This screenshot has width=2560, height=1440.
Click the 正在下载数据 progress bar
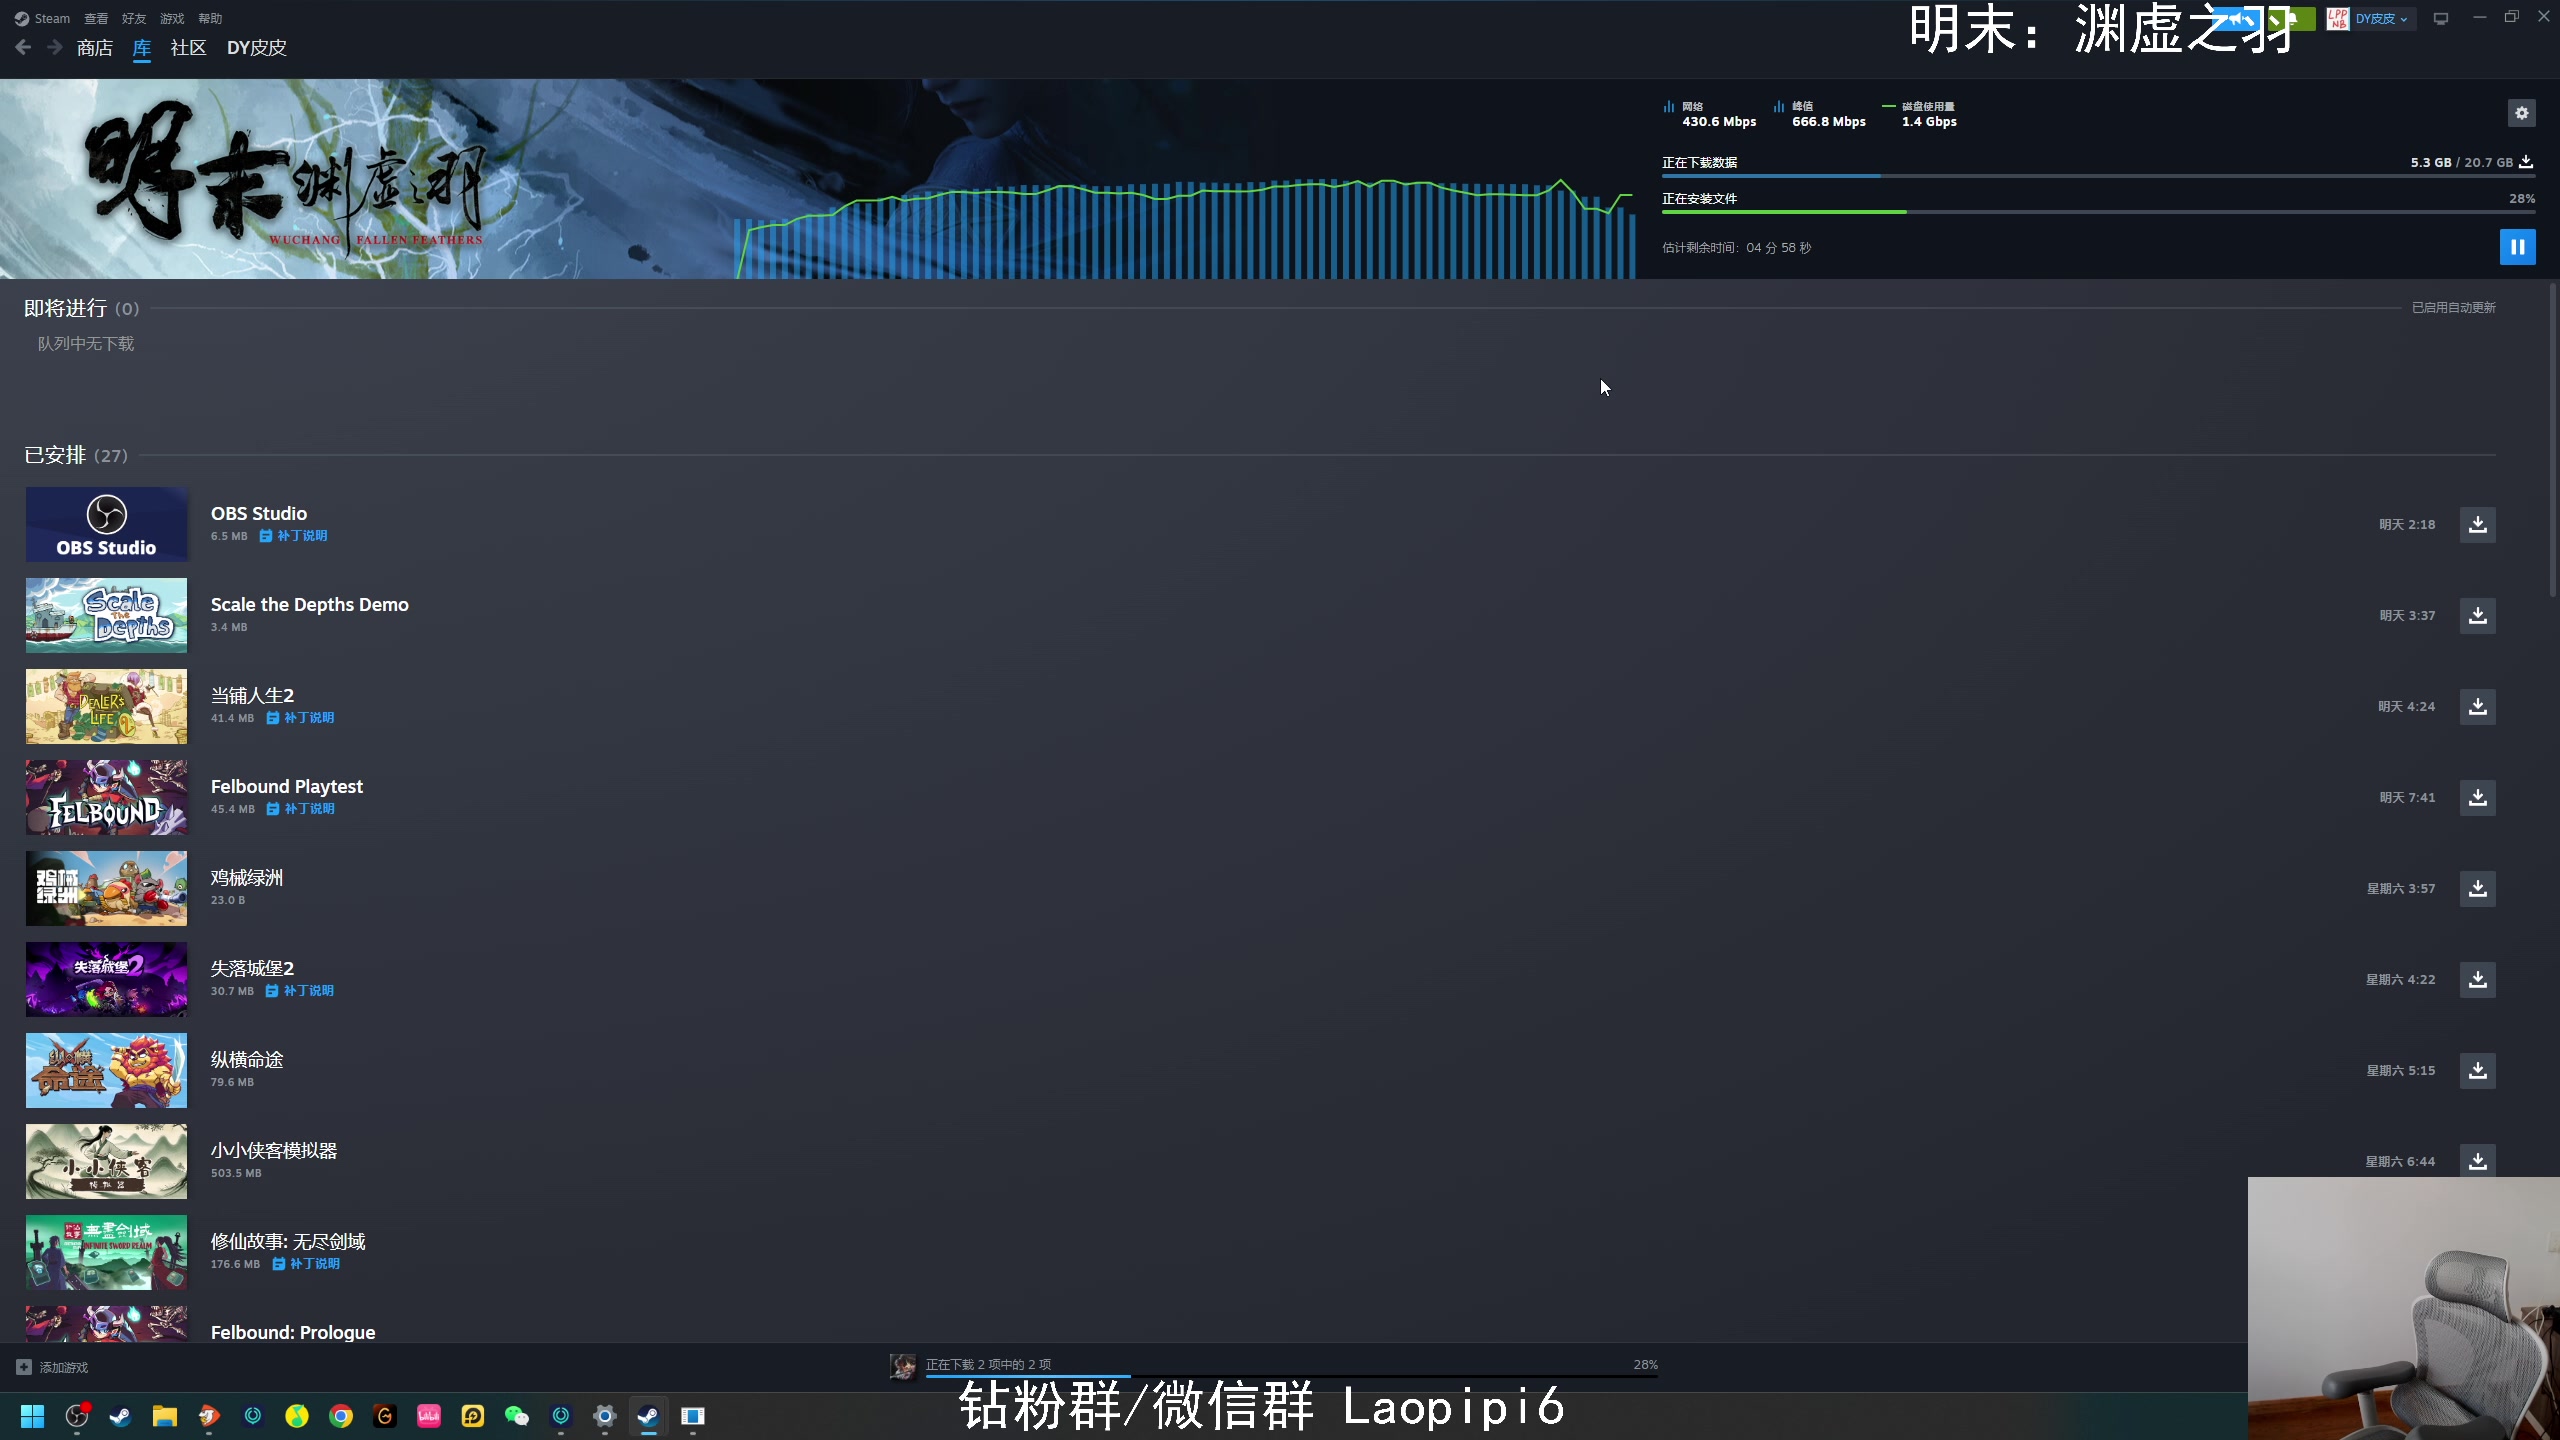[x=2098, y=176]
